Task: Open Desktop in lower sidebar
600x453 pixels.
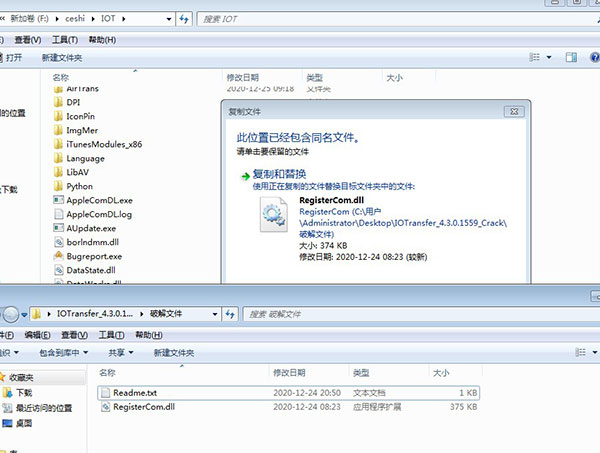Action: tap(7, 423)
